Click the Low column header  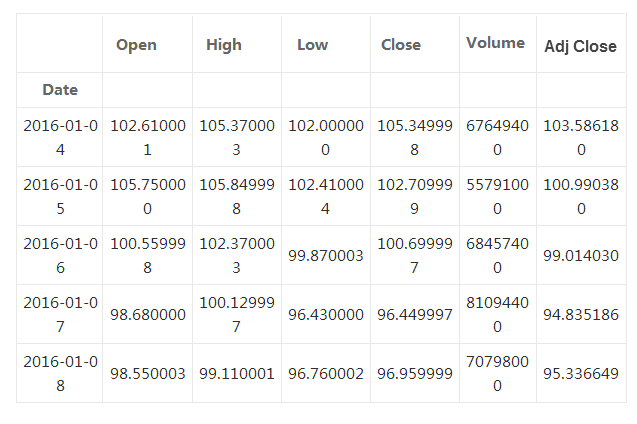(312, 45)
